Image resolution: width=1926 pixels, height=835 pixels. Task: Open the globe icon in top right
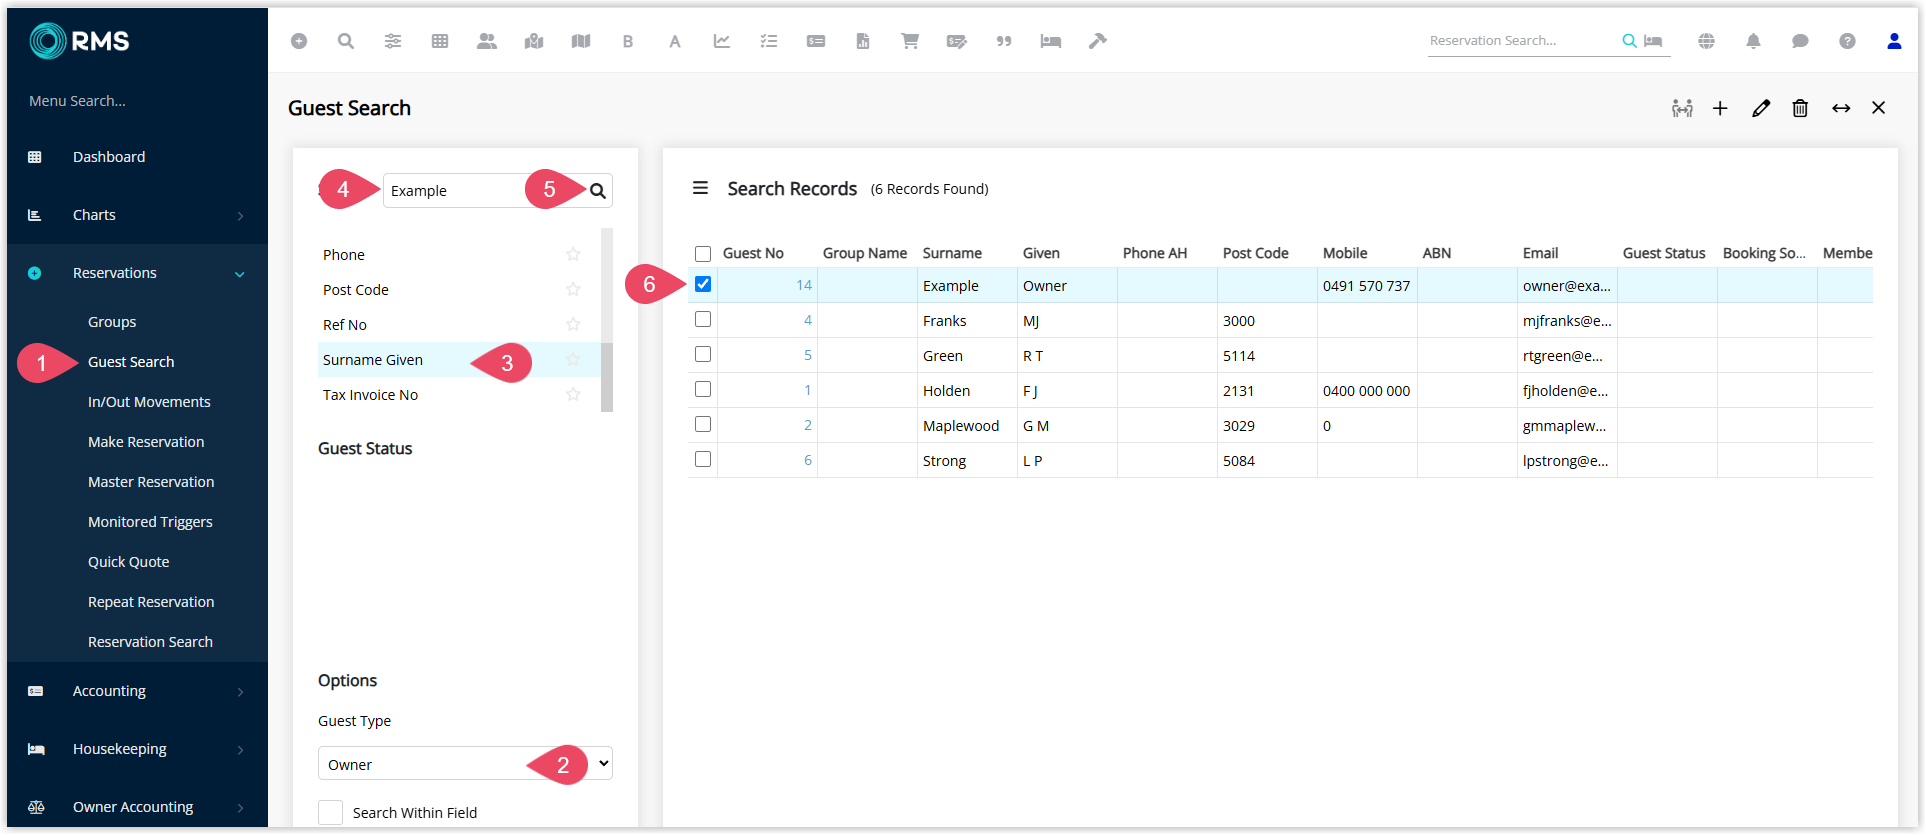1707,41
